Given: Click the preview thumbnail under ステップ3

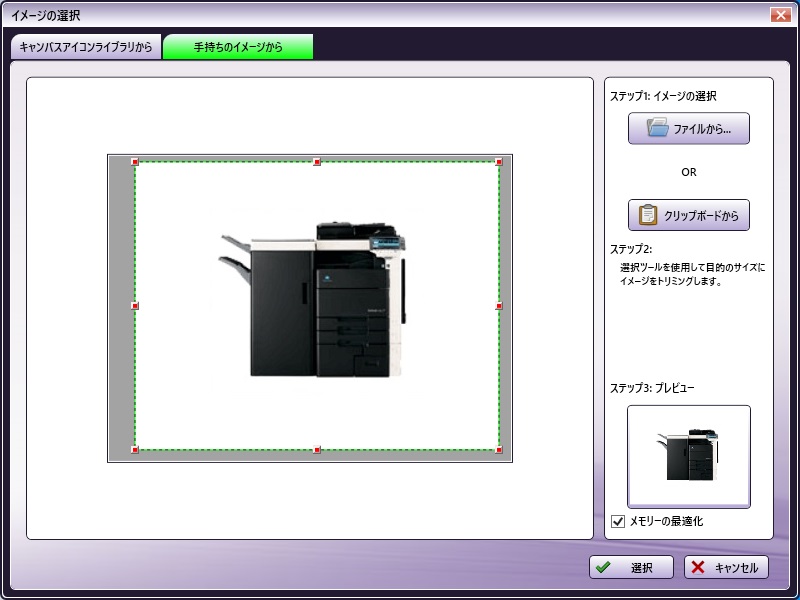Looking at the screenshot, I should pyautogui.click(x=688, y=457).
